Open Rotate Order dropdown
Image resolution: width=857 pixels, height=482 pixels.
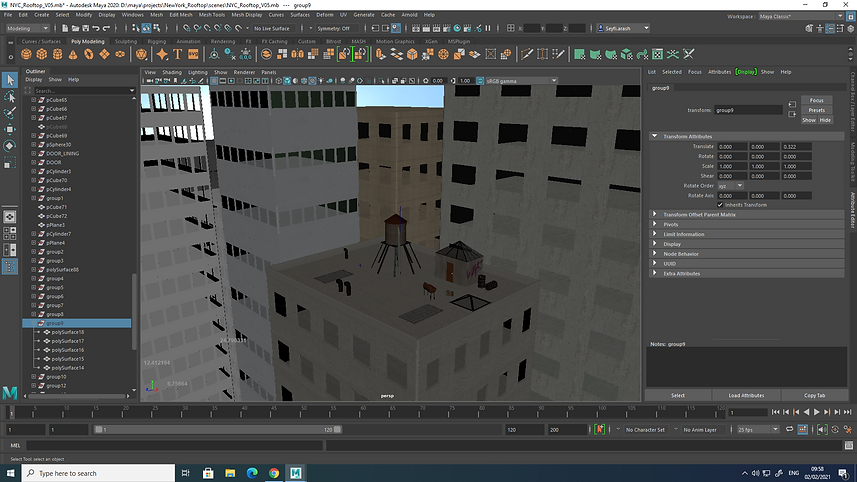point(731,186)
